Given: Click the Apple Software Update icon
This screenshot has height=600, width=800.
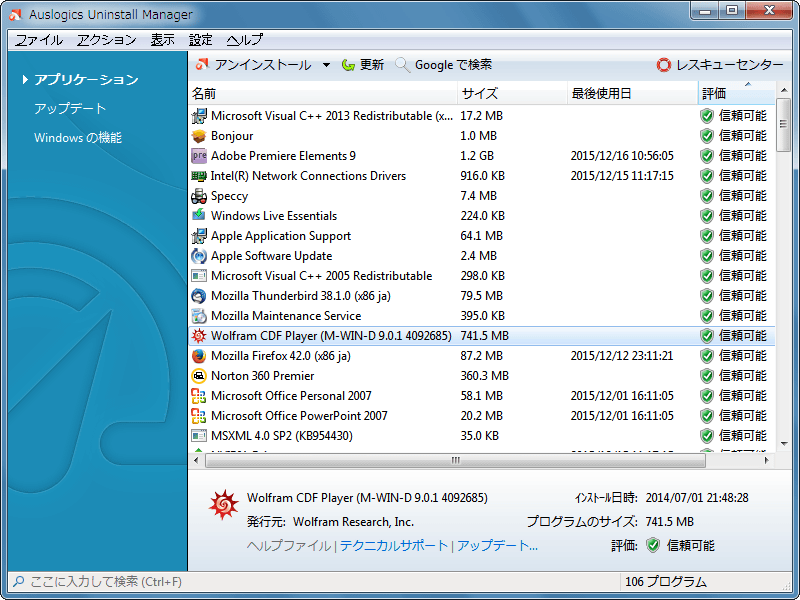Looking at the screenshot, I should 198,256.
